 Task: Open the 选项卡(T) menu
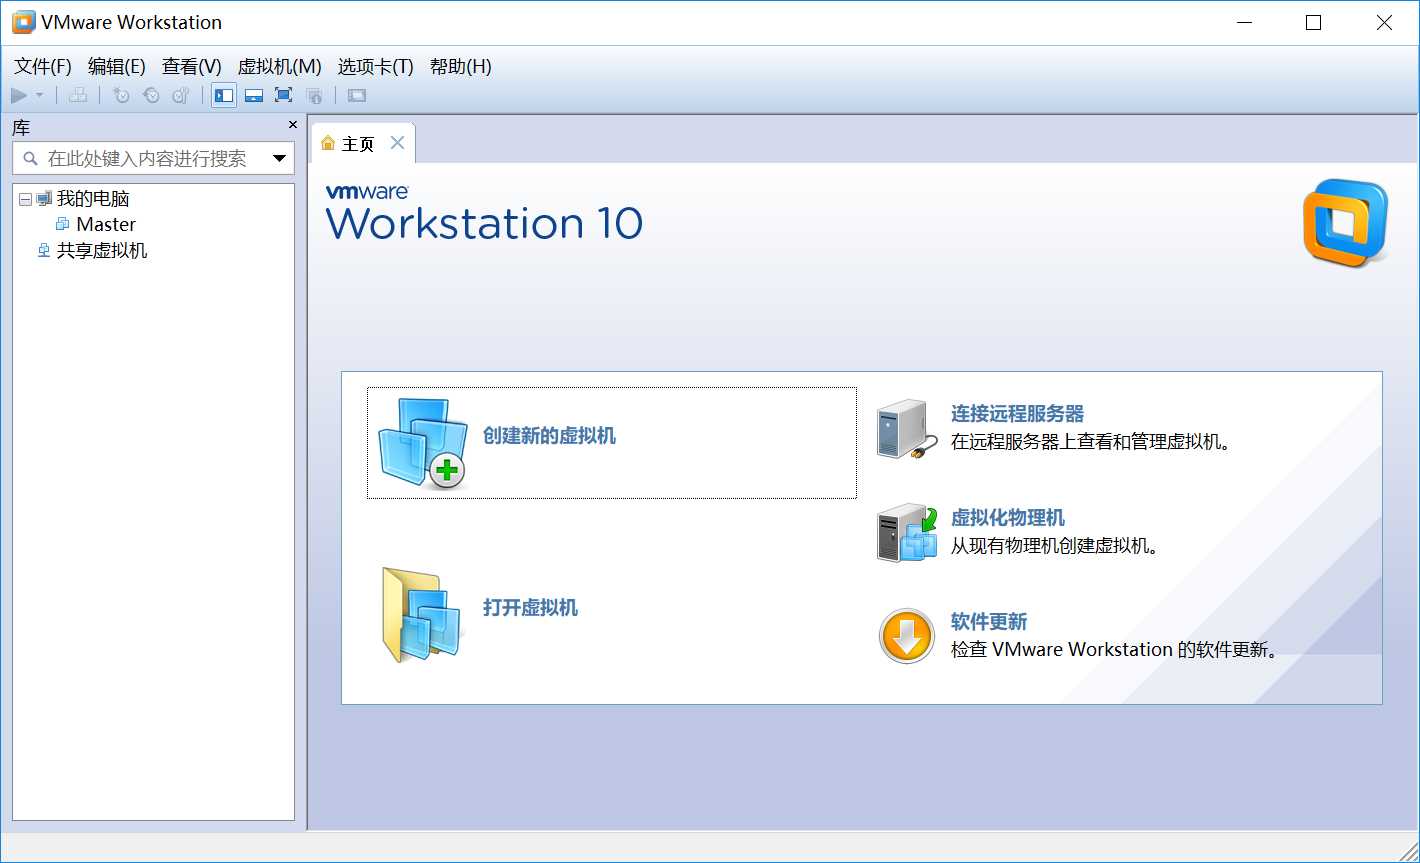[376, 67]
